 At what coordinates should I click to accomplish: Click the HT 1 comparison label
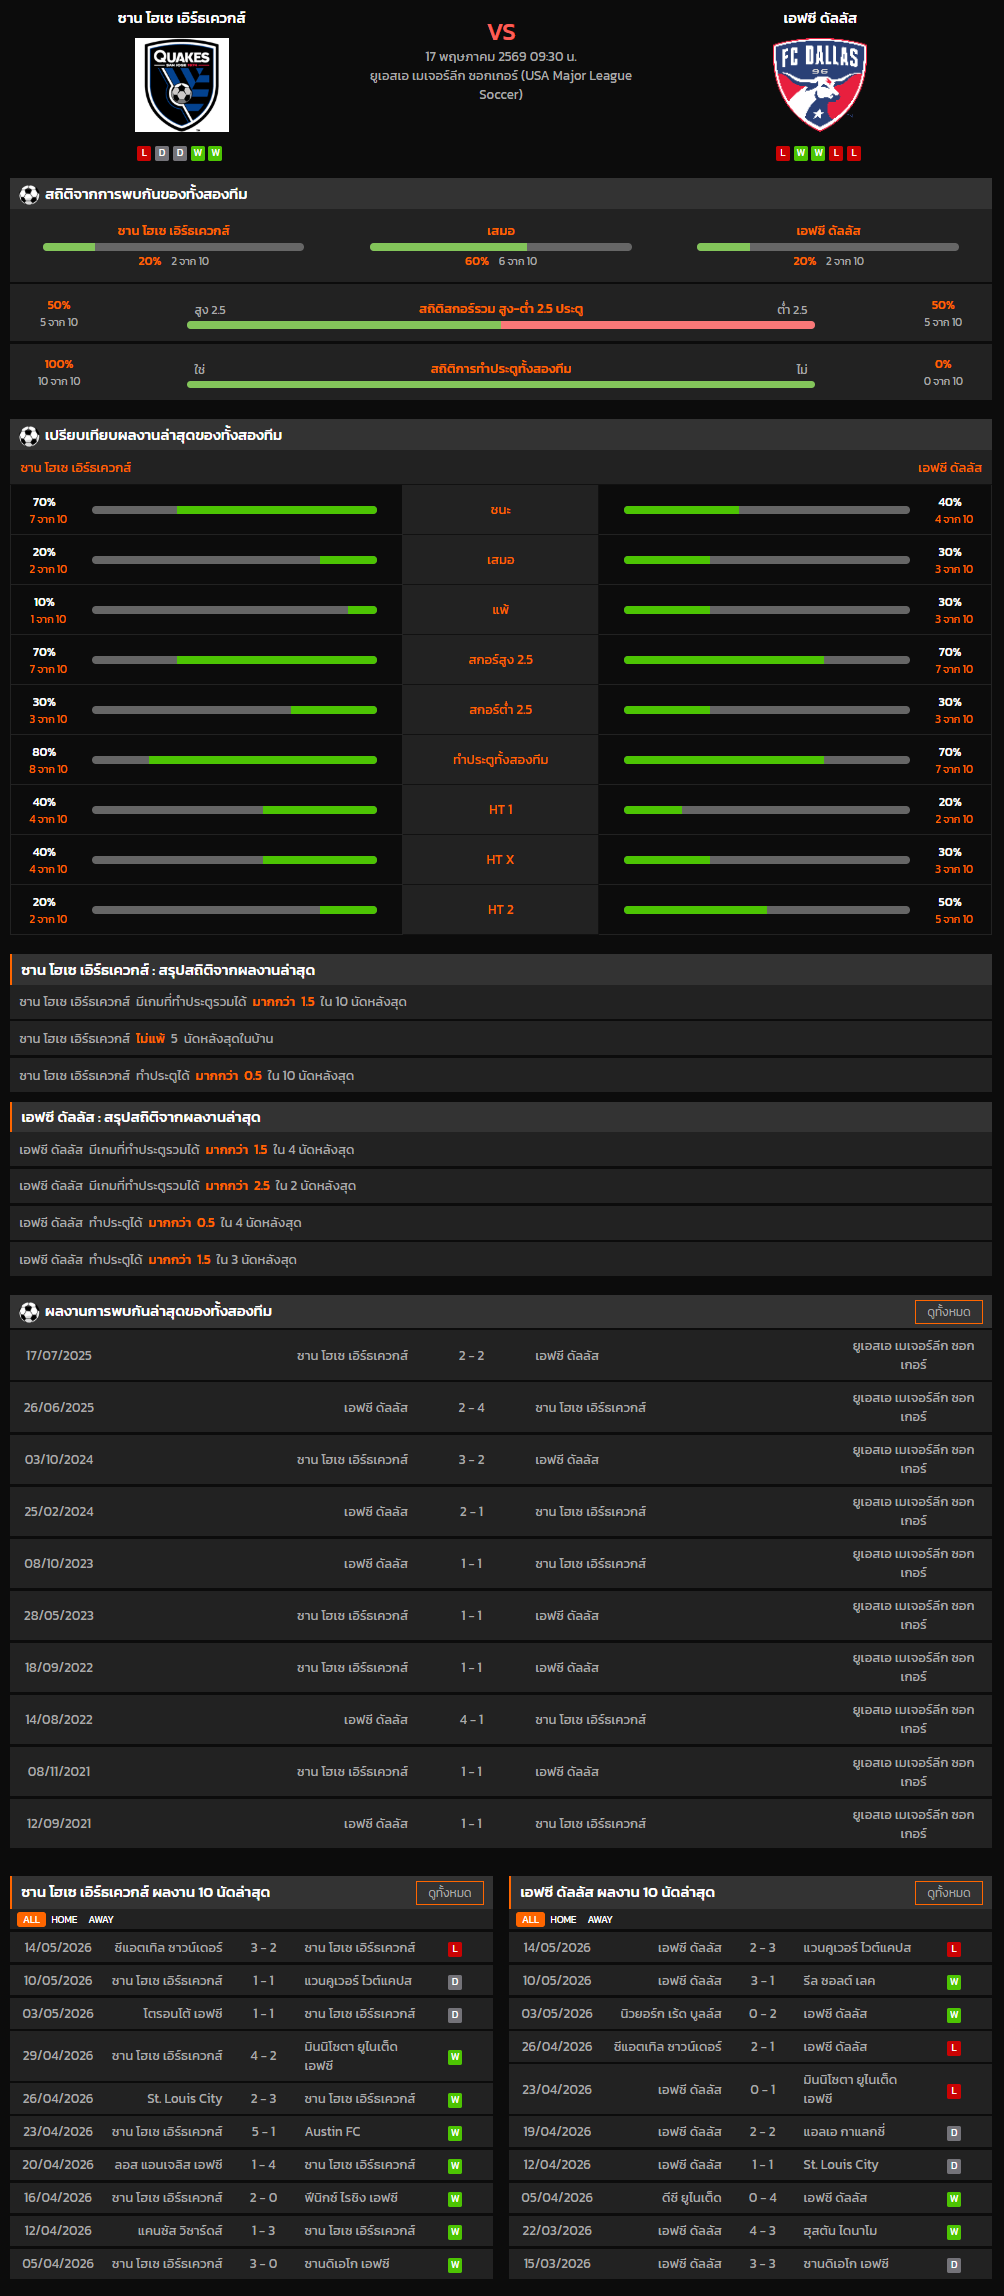click(x=500, y=810)
